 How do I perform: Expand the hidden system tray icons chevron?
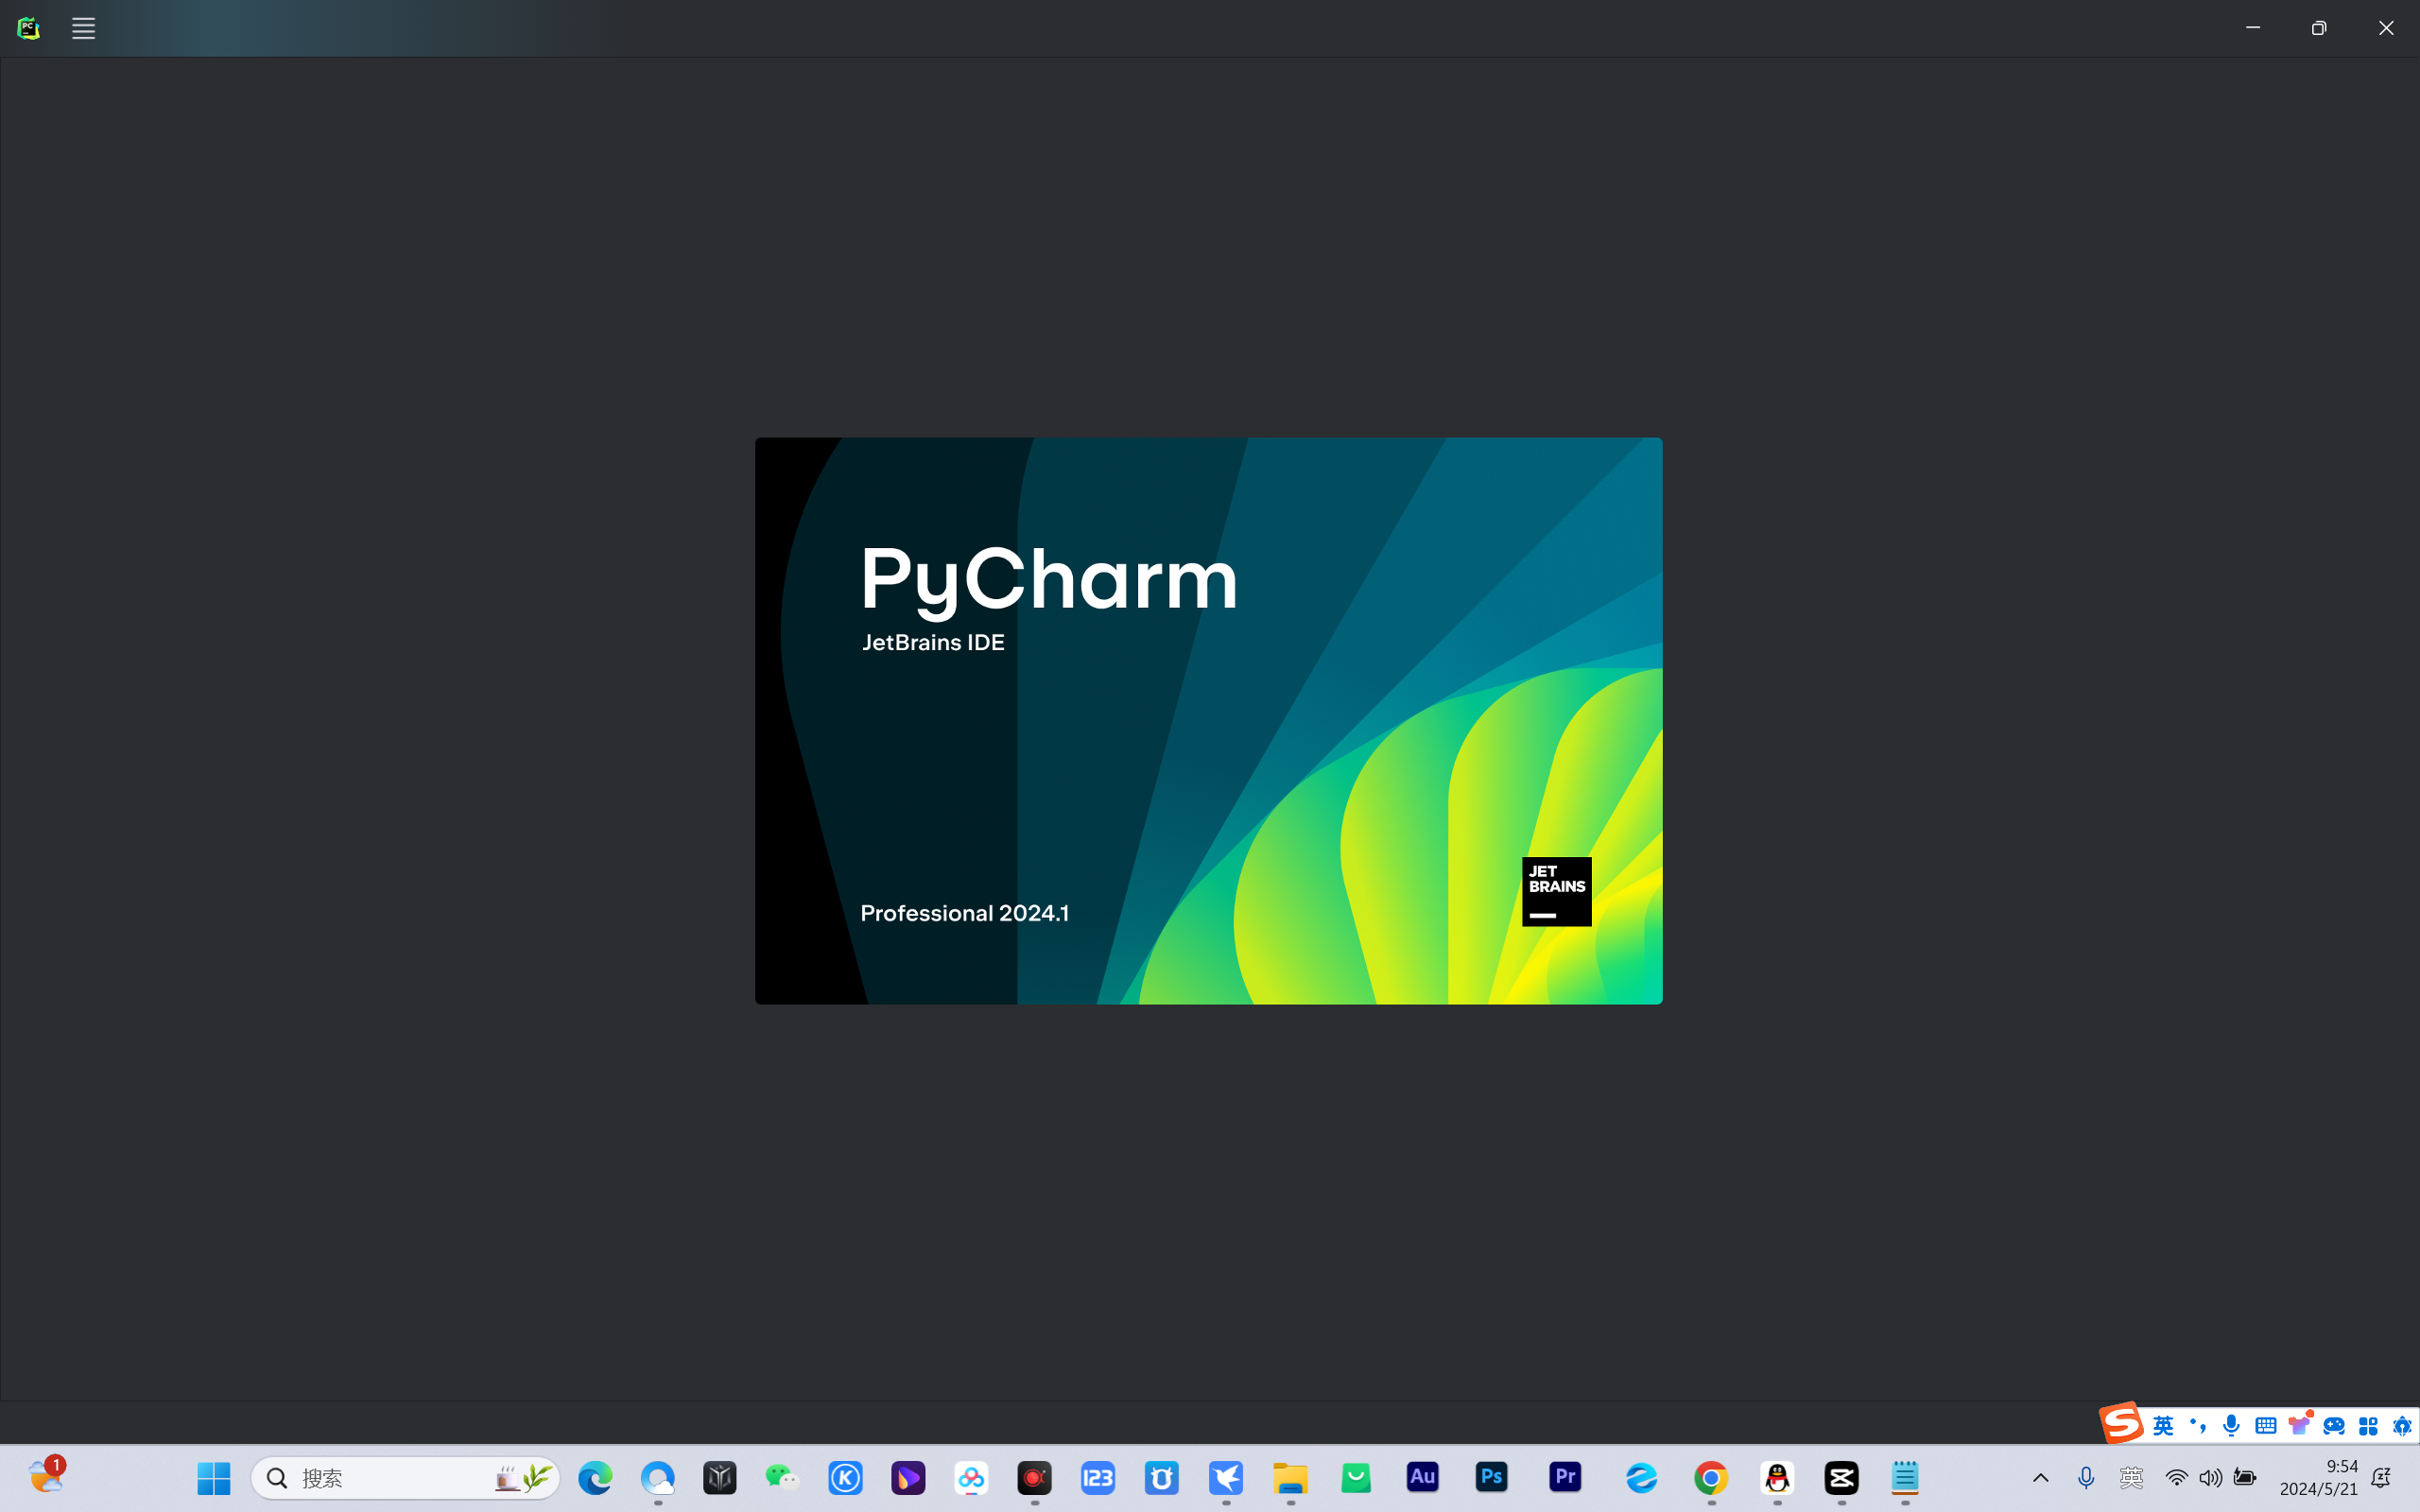2041,1477
